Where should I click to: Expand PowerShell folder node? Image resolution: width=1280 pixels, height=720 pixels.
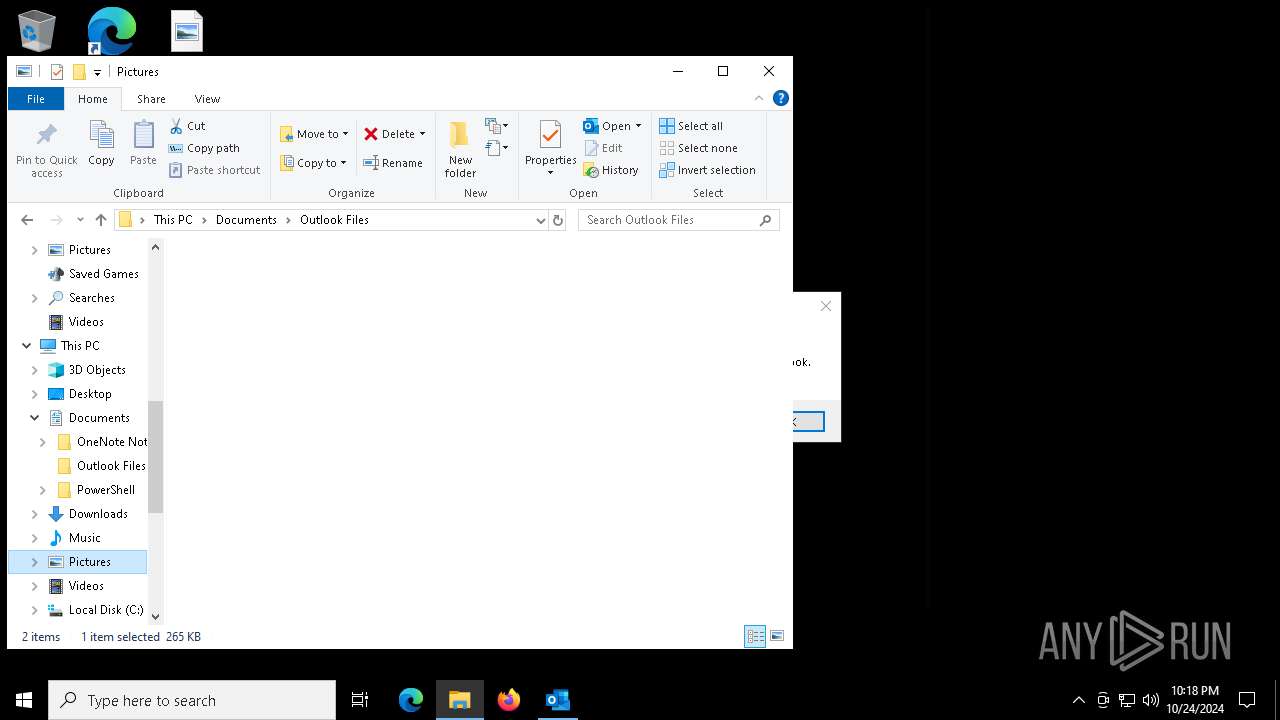click(43, 490)
